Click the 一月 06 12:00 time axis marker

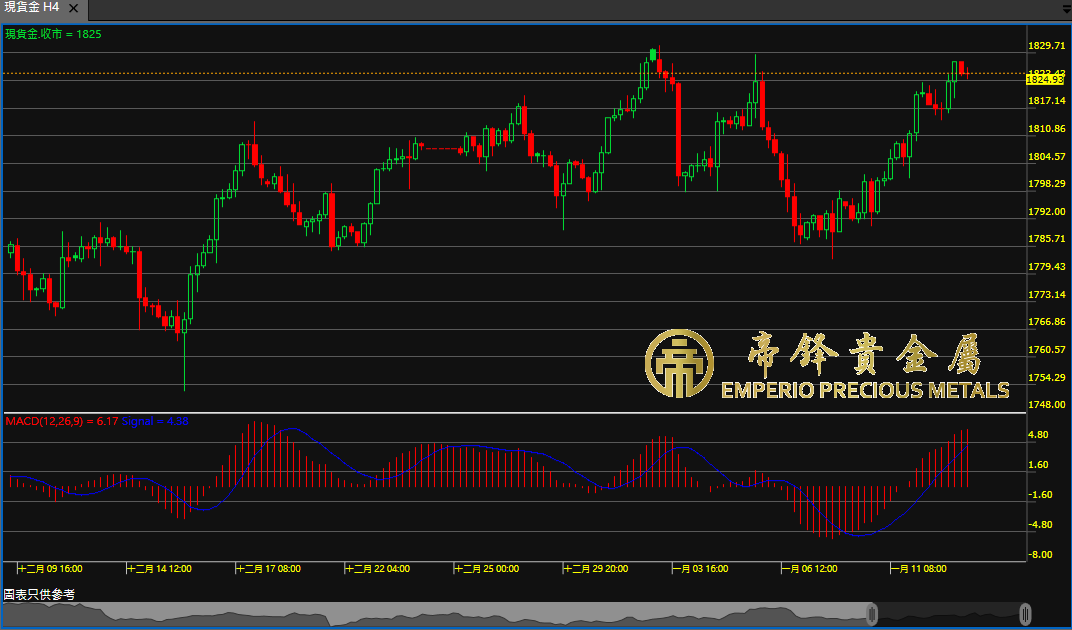813,569
